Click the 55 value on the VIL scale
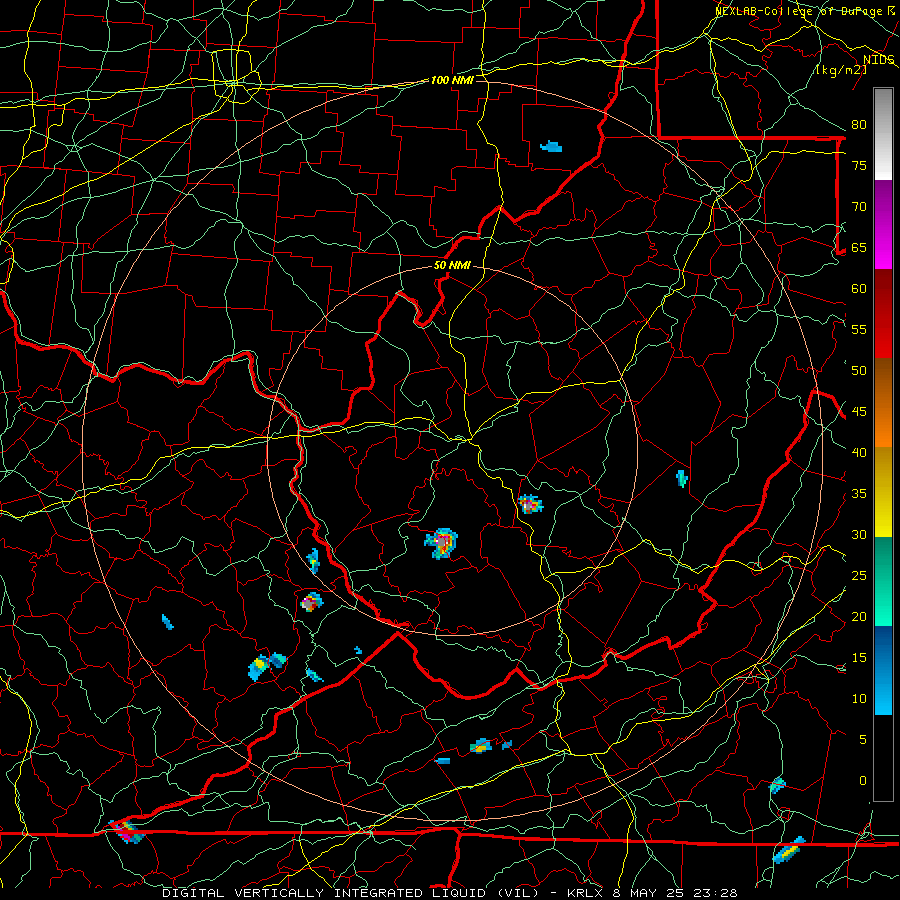The height and width of the screenshot is (900, 900). click(x=859, y=329)
